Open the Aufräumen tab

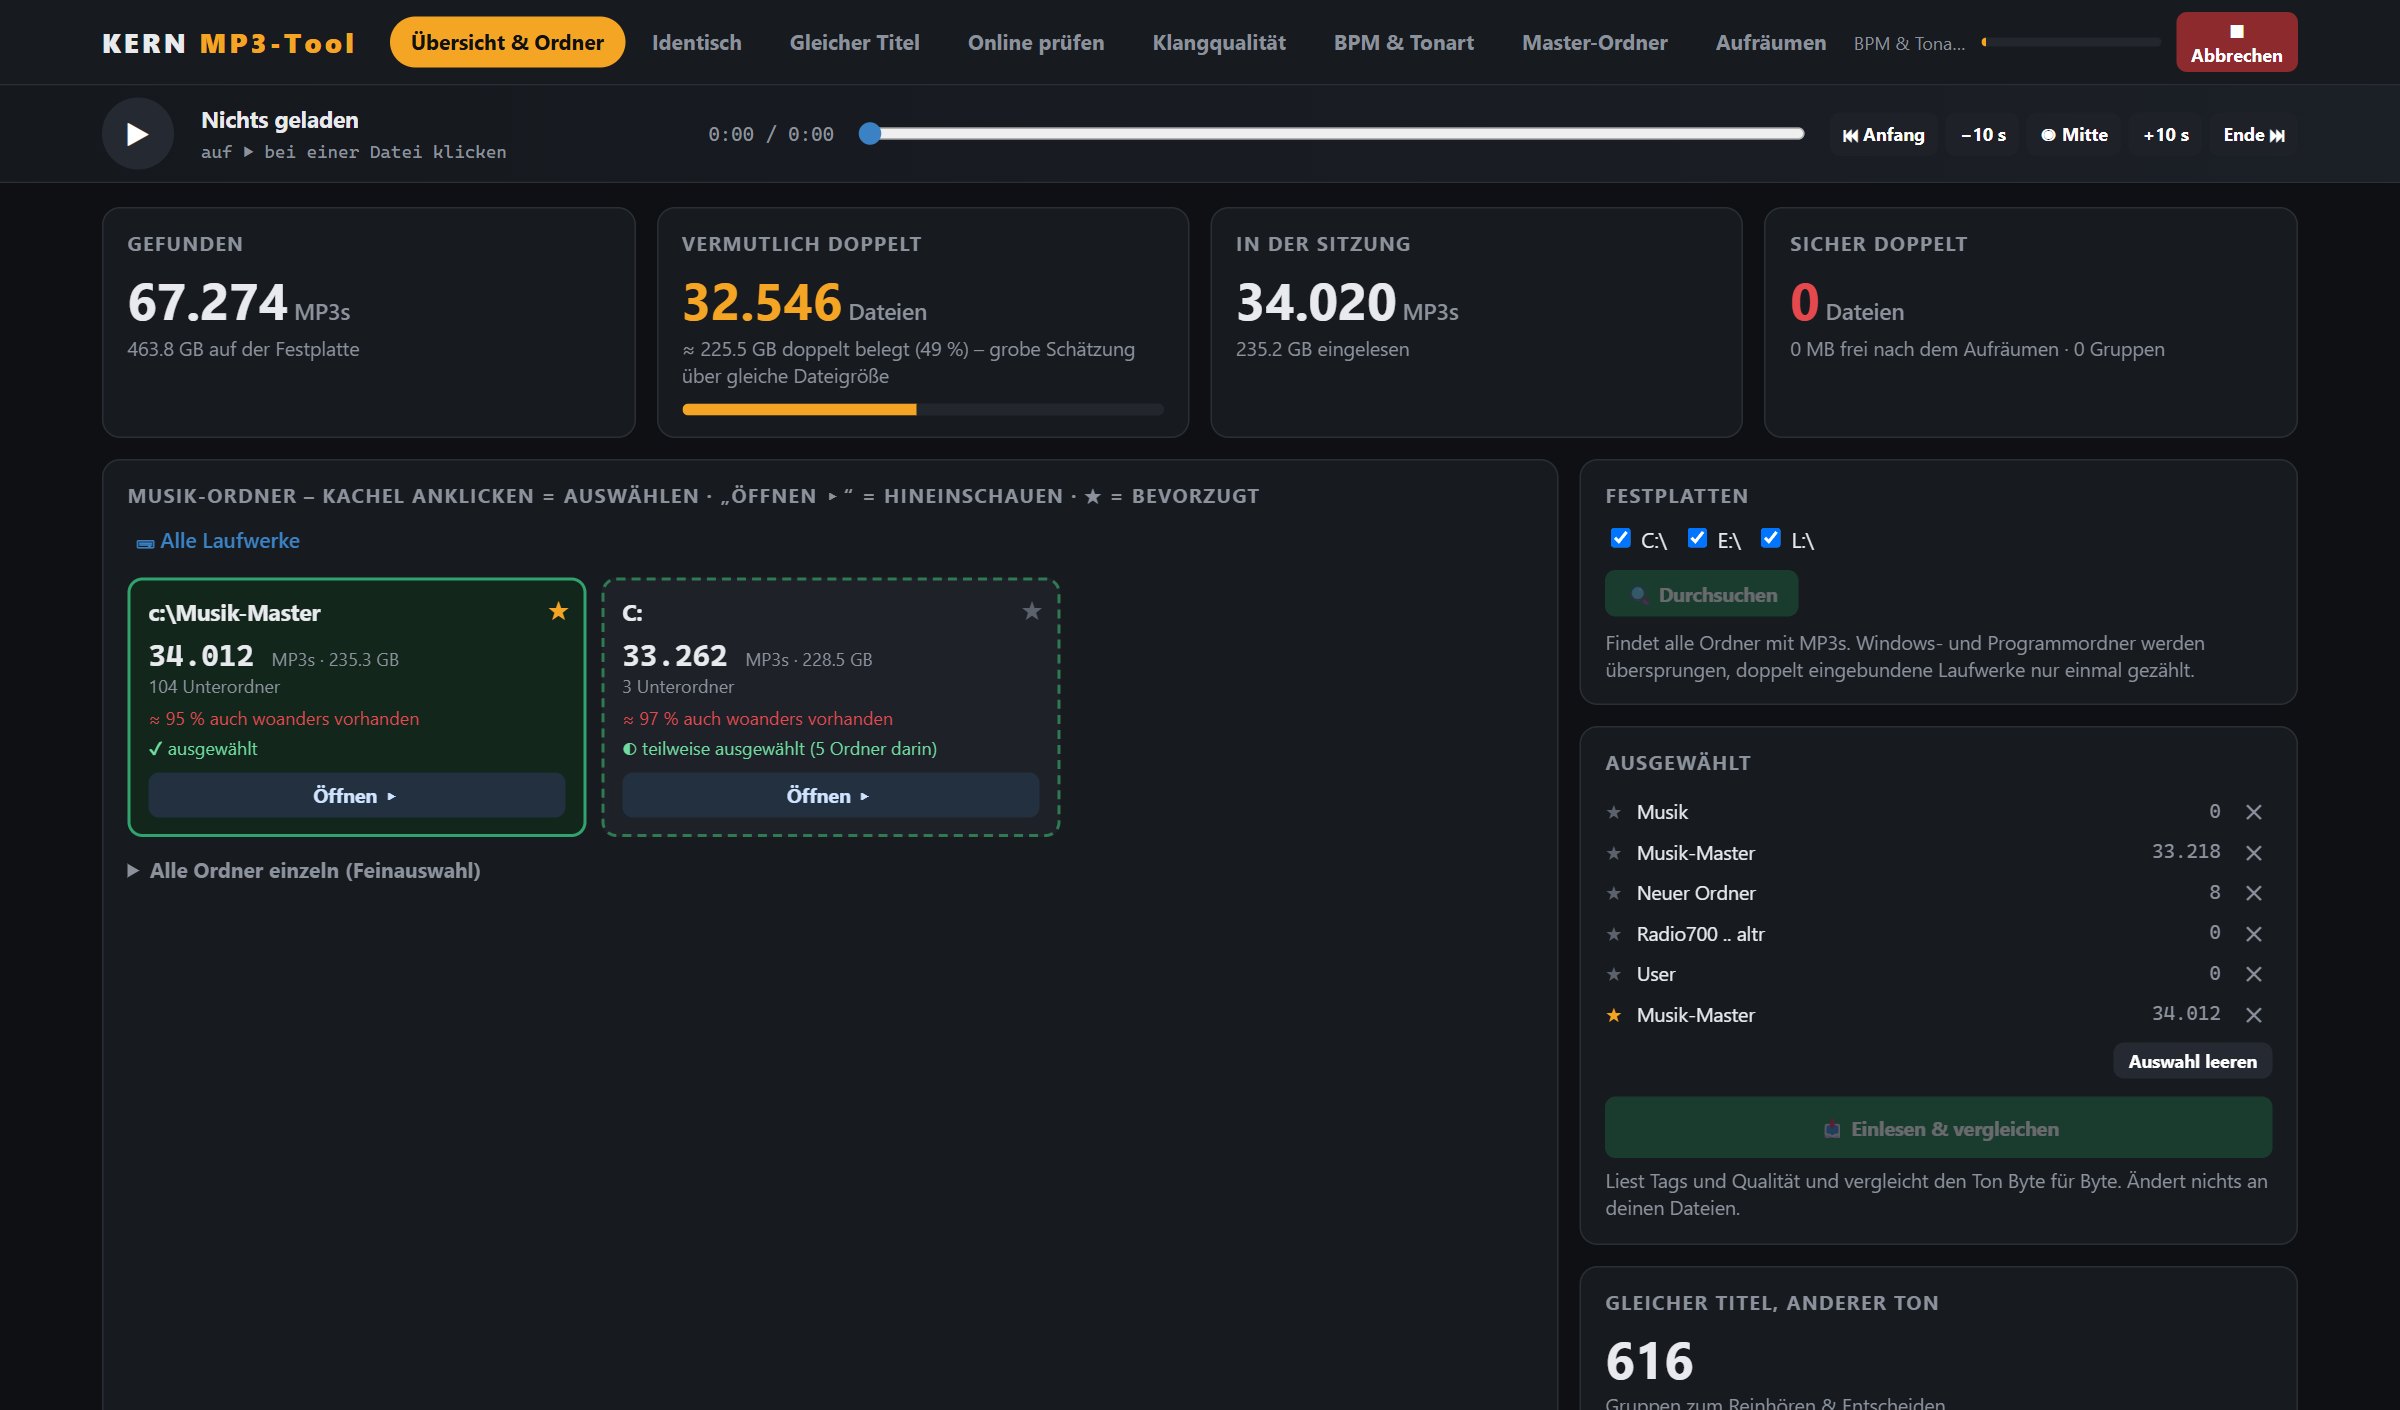click(x=1770, y=42)
